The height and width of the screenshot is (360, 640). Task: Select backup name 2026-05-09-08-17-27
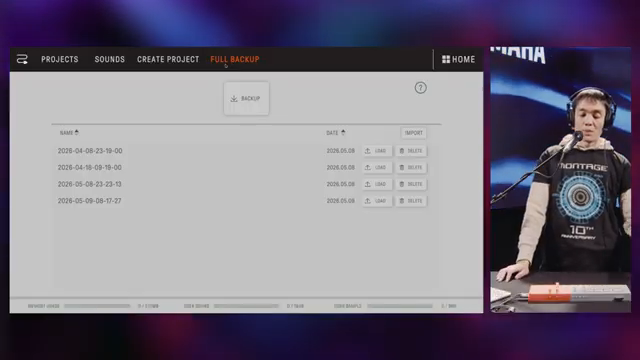click(x=89, y=201)
